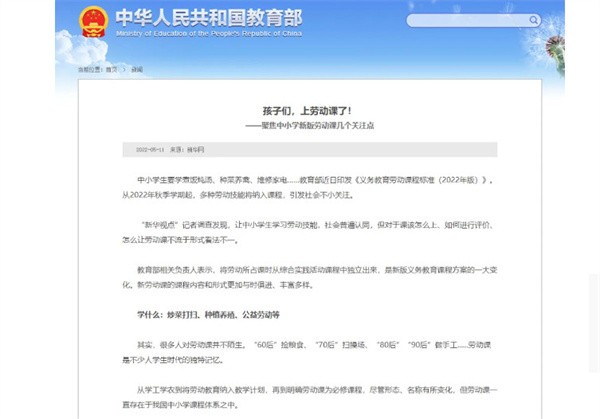
Task: Click the publish date 2022-05-11
Action: (x=148, y=149)
